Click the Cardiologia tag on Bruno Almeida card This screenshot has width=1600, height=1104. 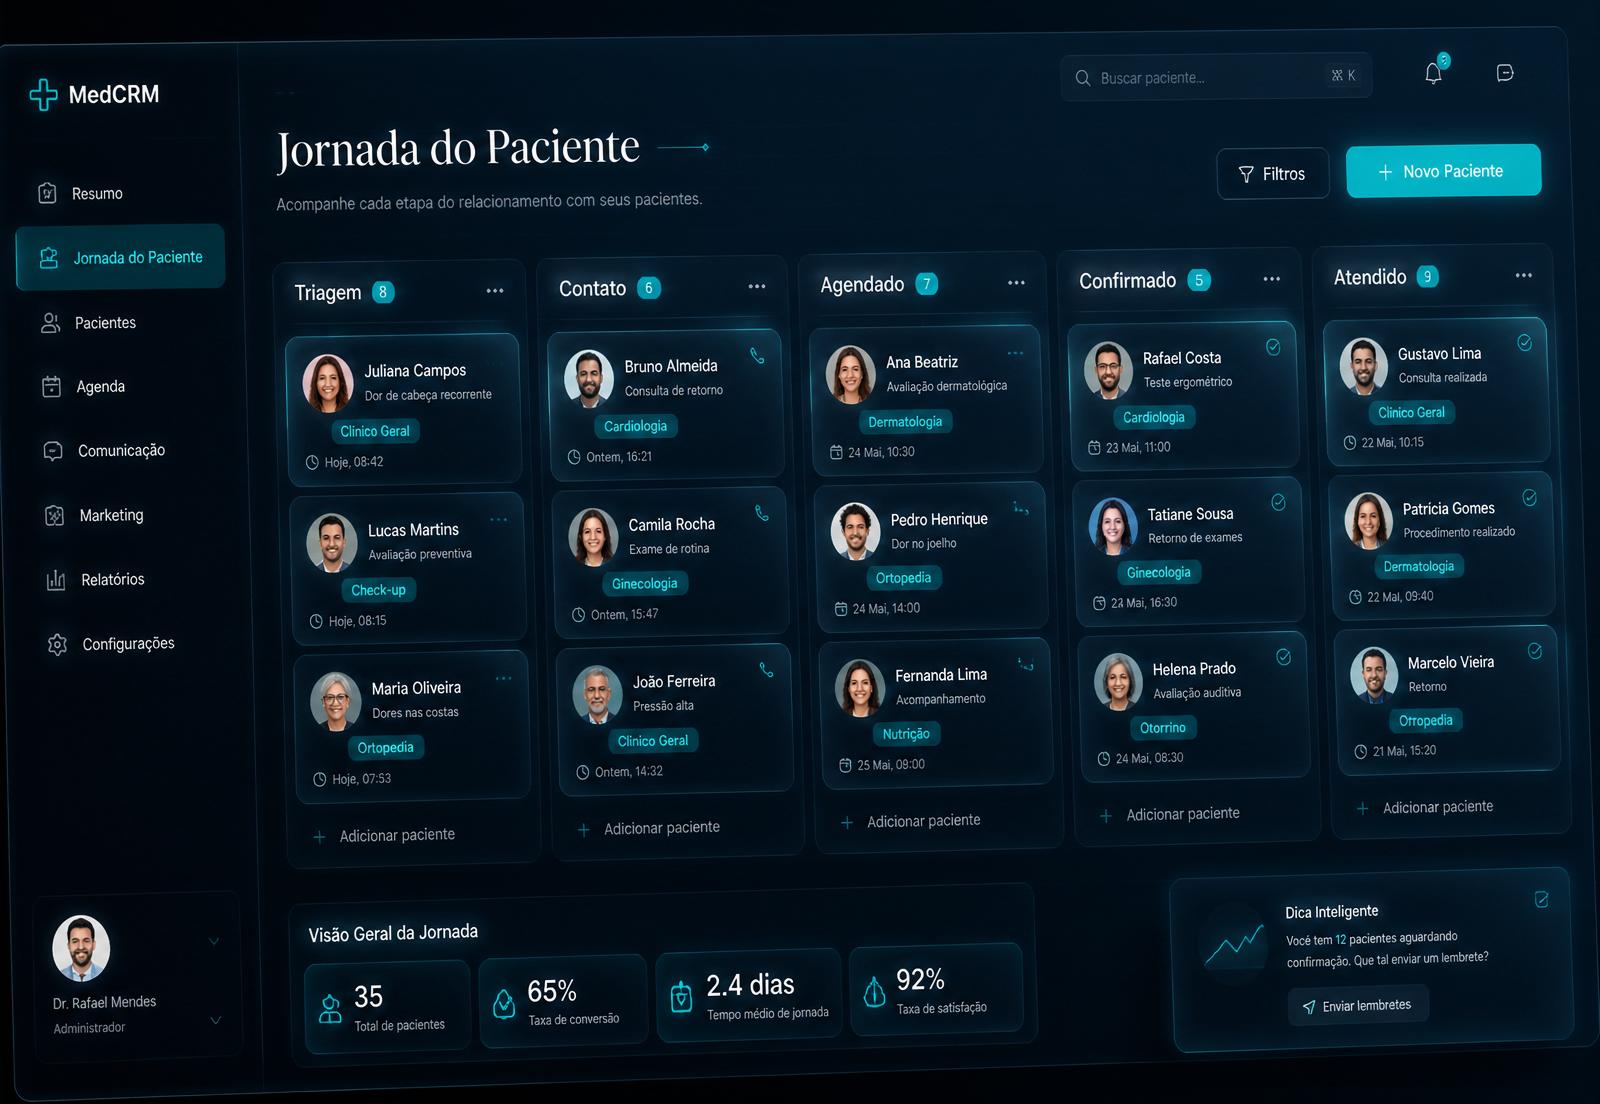635,426
